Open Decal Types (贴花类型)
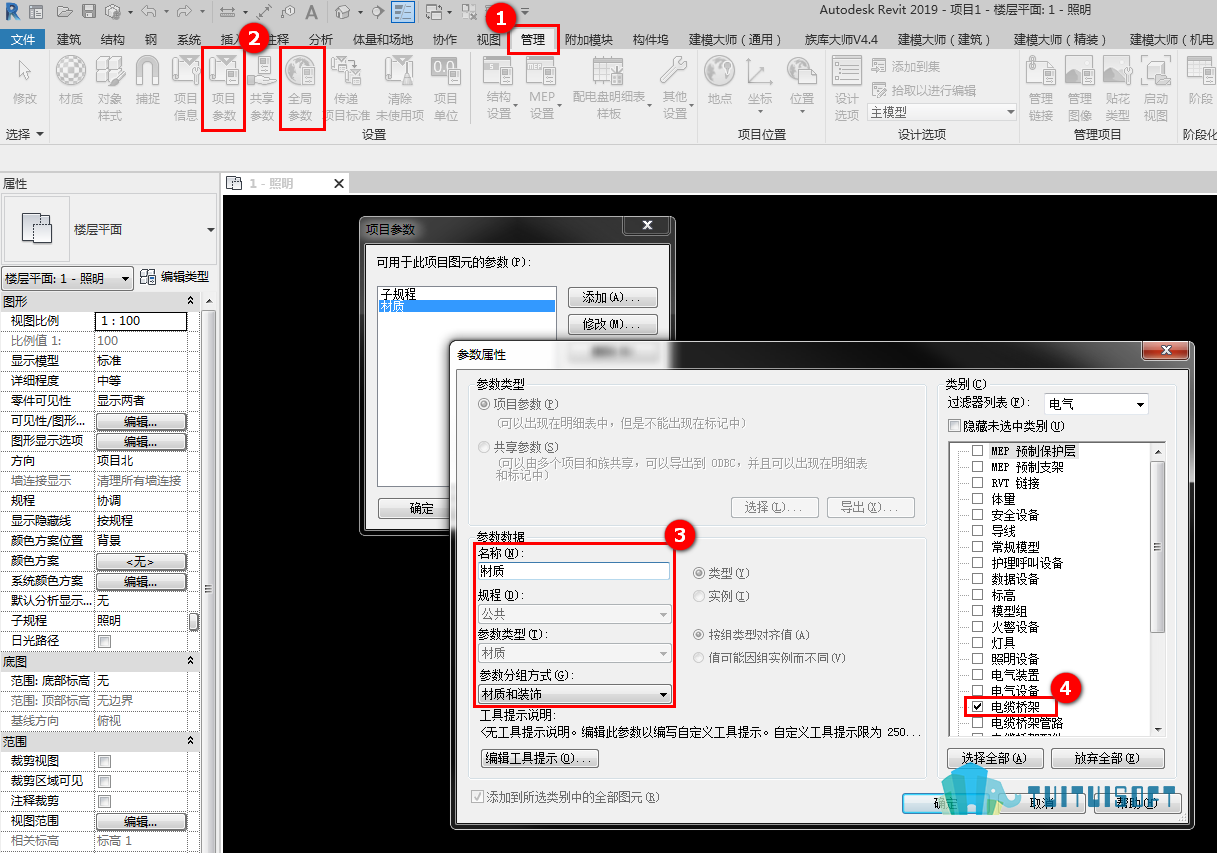The width and height of the screenshot is (1217, 853). (1117, 88)
